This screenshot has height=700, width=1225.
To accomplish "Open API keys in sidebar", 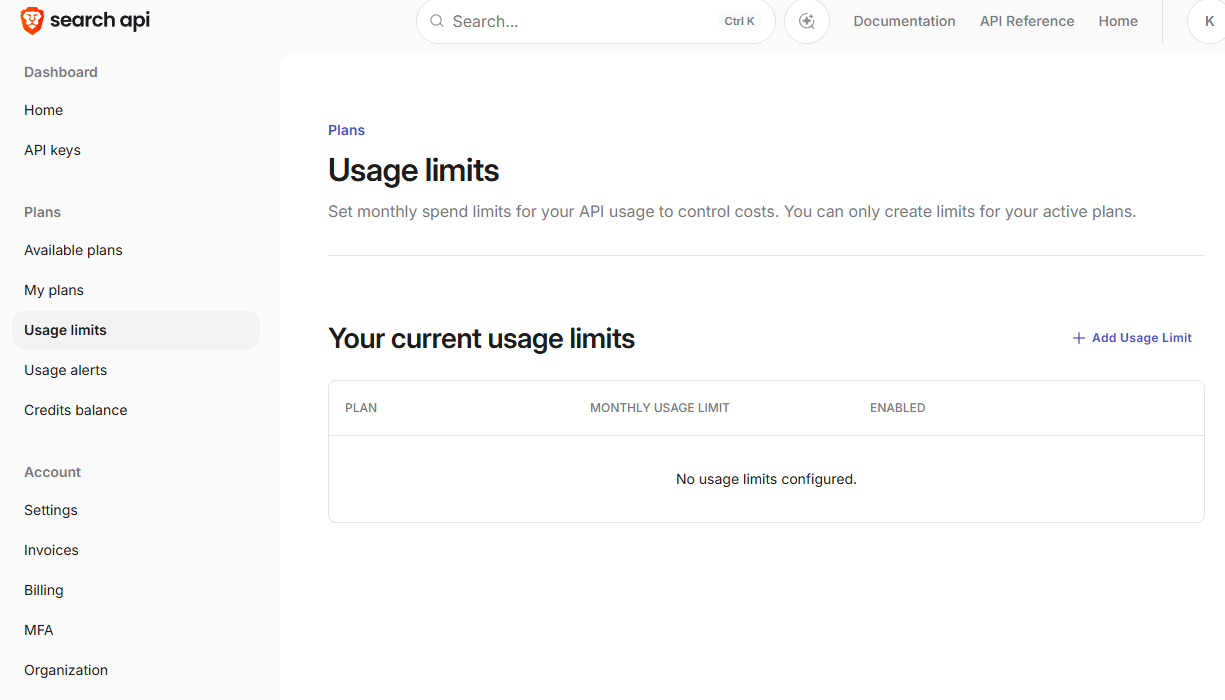I will (52, 150).
